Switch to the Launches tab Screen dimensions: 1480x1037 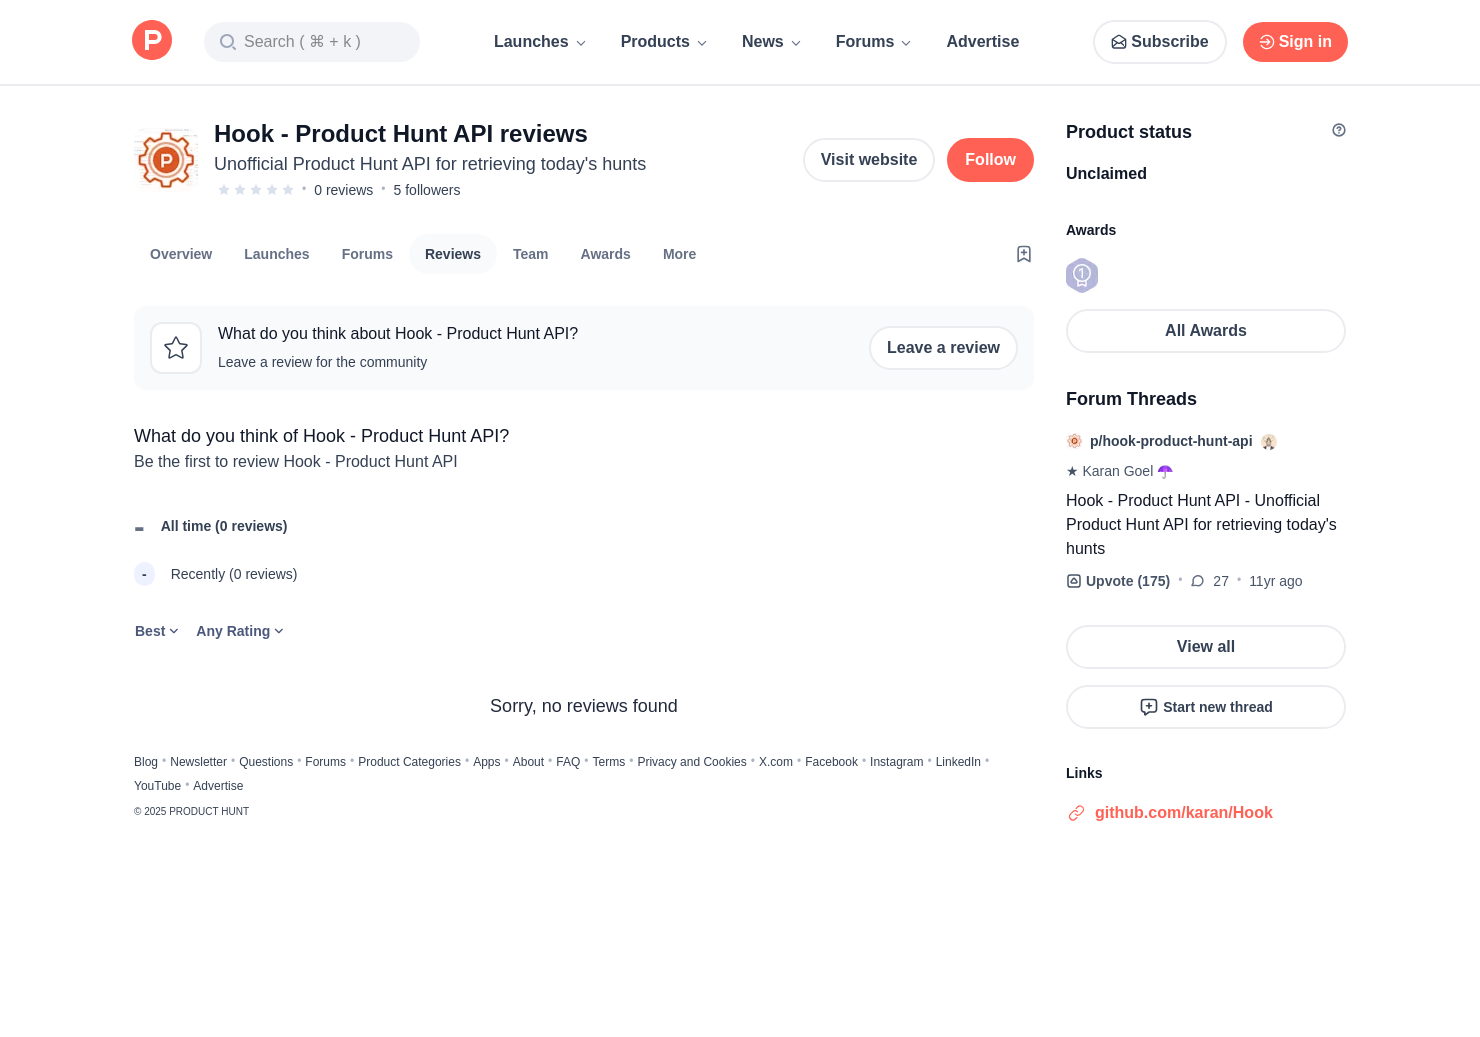[x=277, y=254]
